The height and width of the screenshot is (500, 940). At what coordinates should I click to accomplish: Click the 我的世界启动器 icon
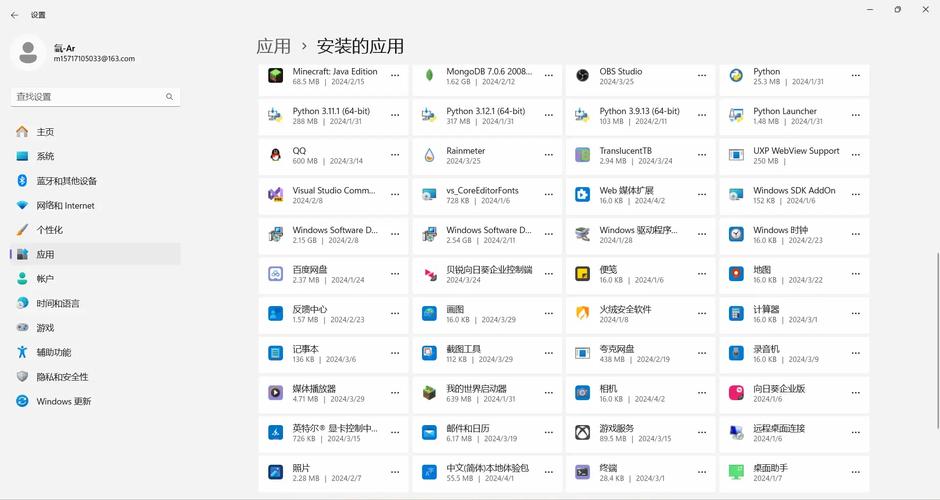(429, 393)
